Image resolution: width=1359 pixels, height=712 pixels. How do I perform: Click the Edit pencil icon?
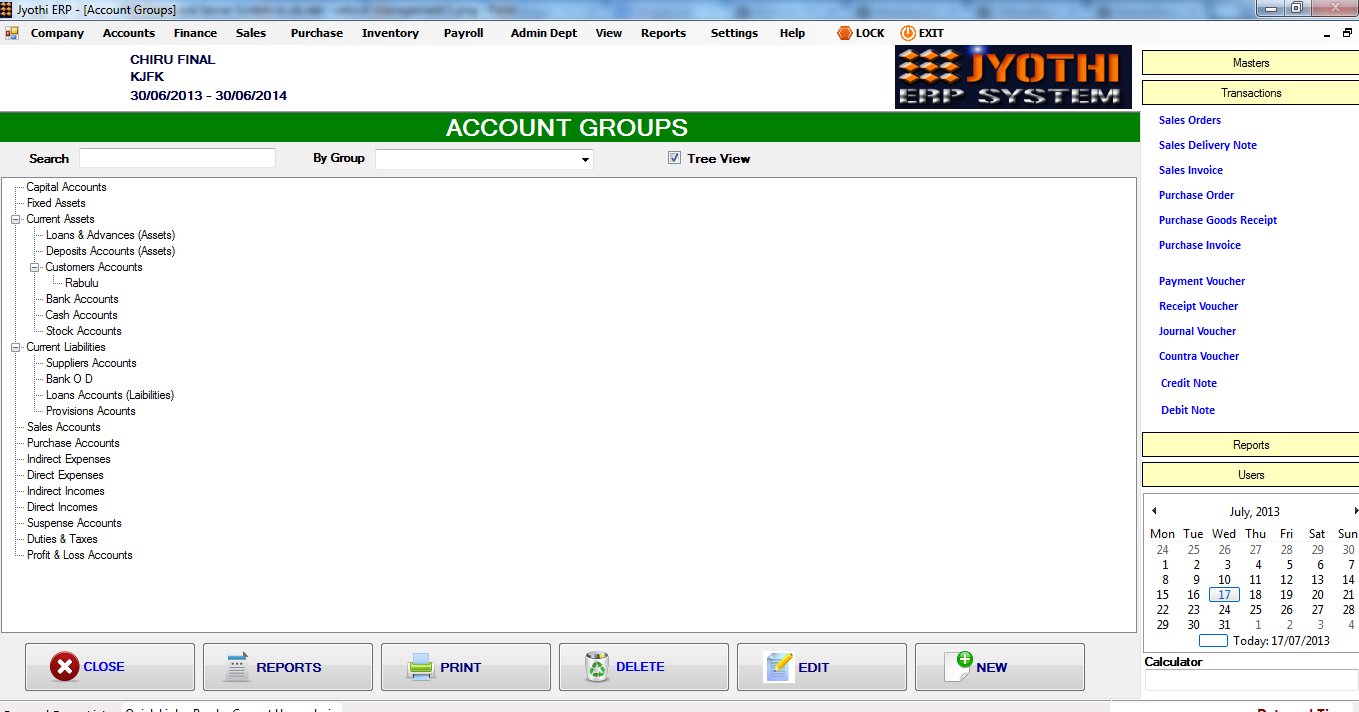coord(779,666)
